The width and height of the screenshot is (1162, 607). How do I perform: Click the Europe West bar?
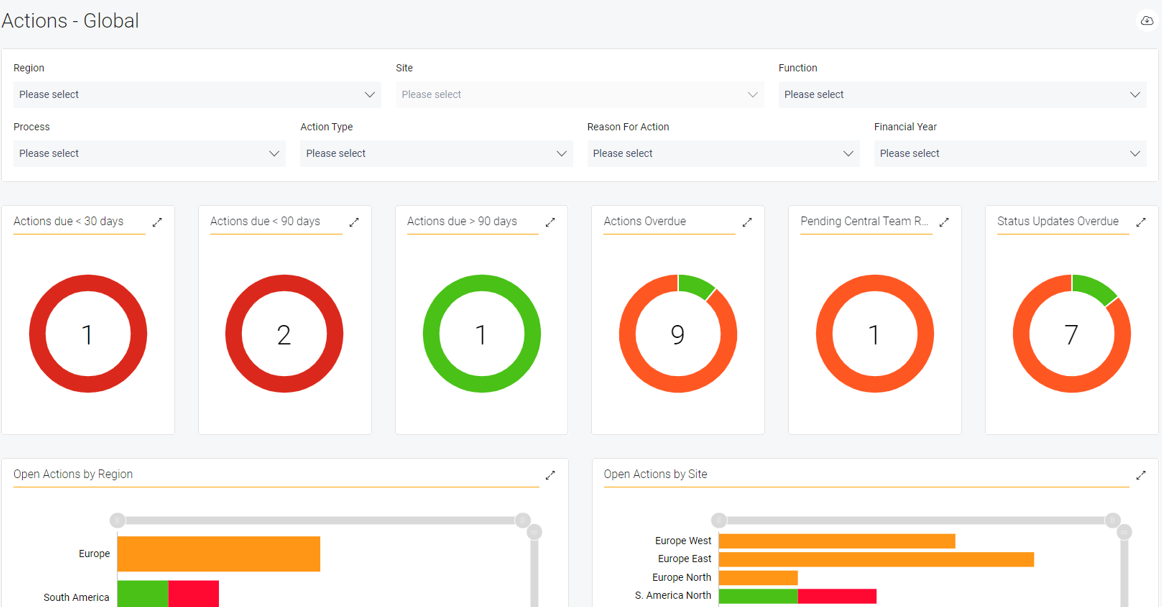click(x=837, y=541)
